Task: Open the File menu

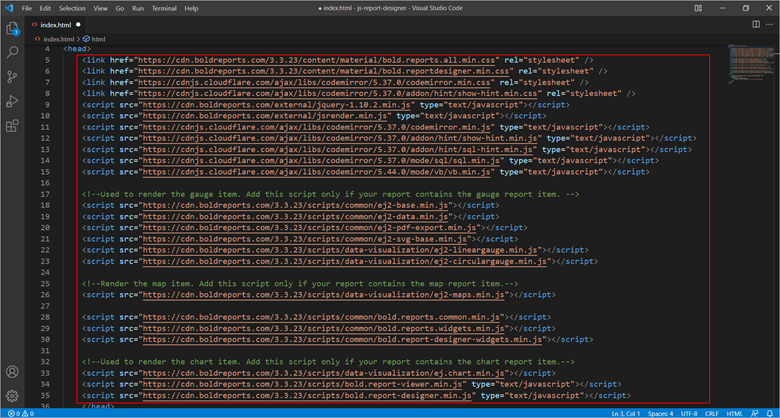Action: point(26,8)
